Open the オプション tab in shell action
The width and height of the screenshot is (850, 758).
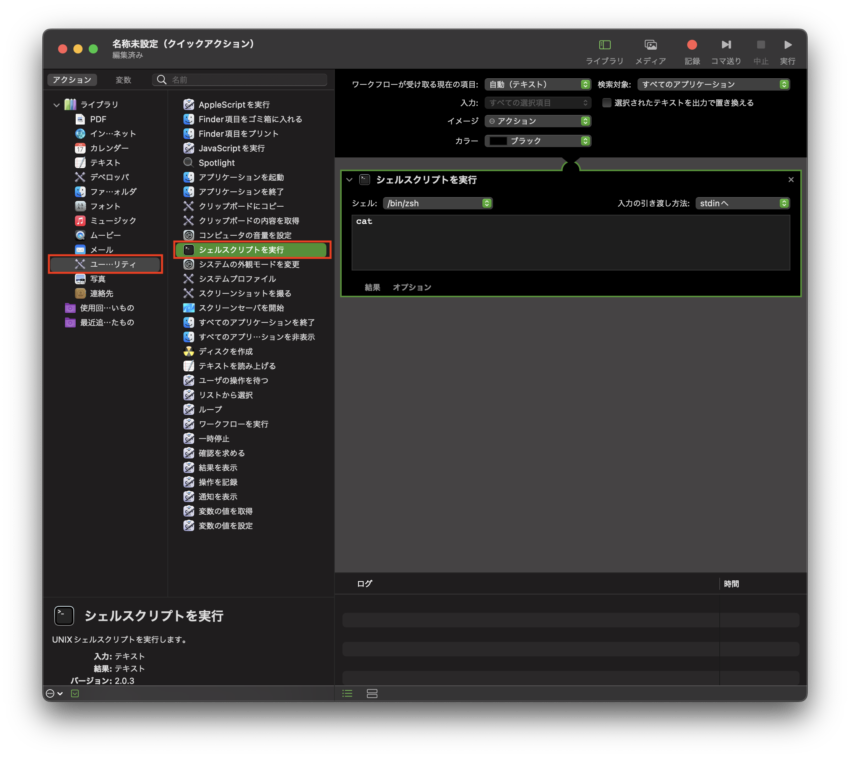pos(412,287)
